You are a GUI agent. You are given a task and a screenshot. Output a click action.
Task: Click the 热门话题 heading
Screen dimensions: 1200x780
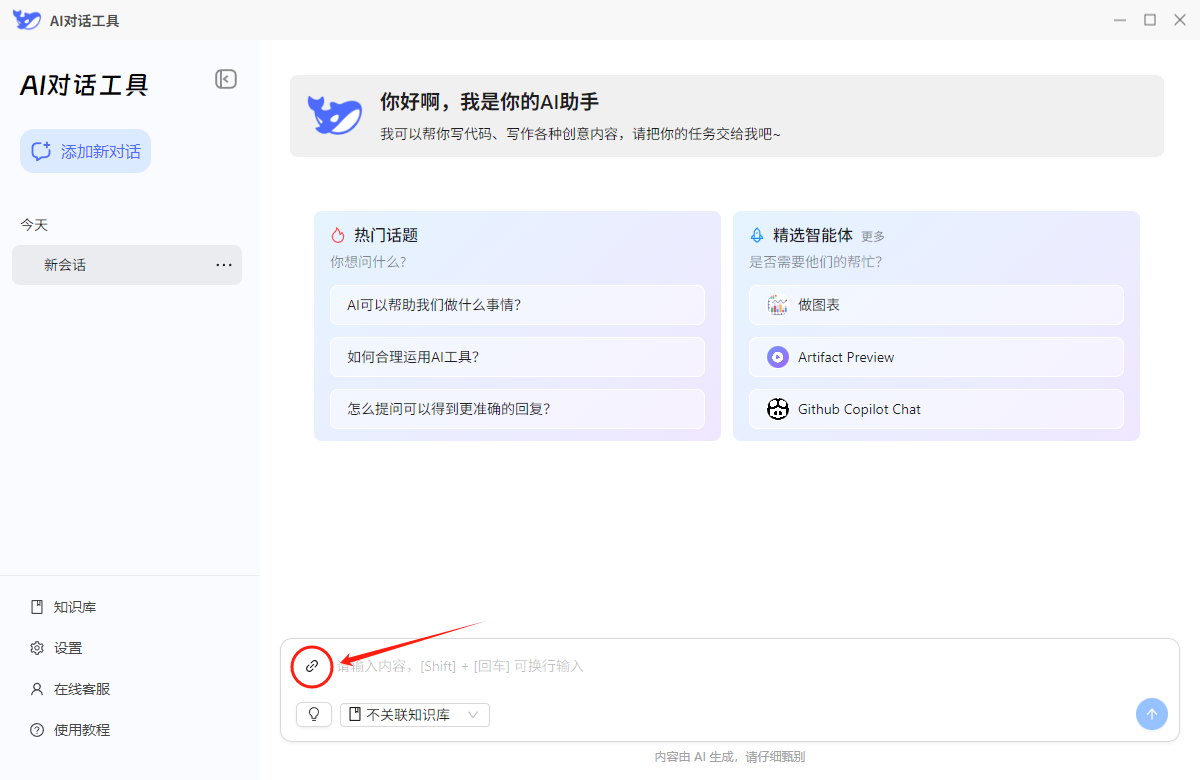(386, 236)
